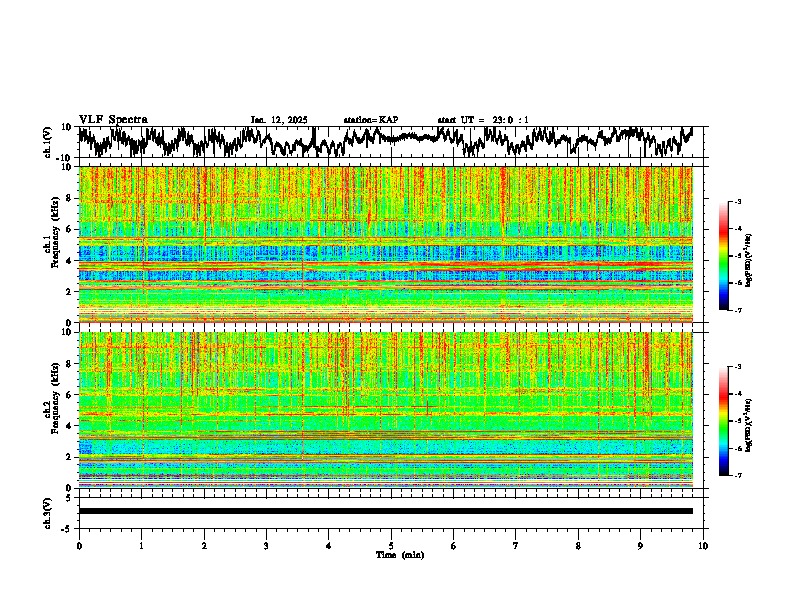
Task: Click the "start UT = 23:0 :1" header text
Action: (x=483, y=120)
